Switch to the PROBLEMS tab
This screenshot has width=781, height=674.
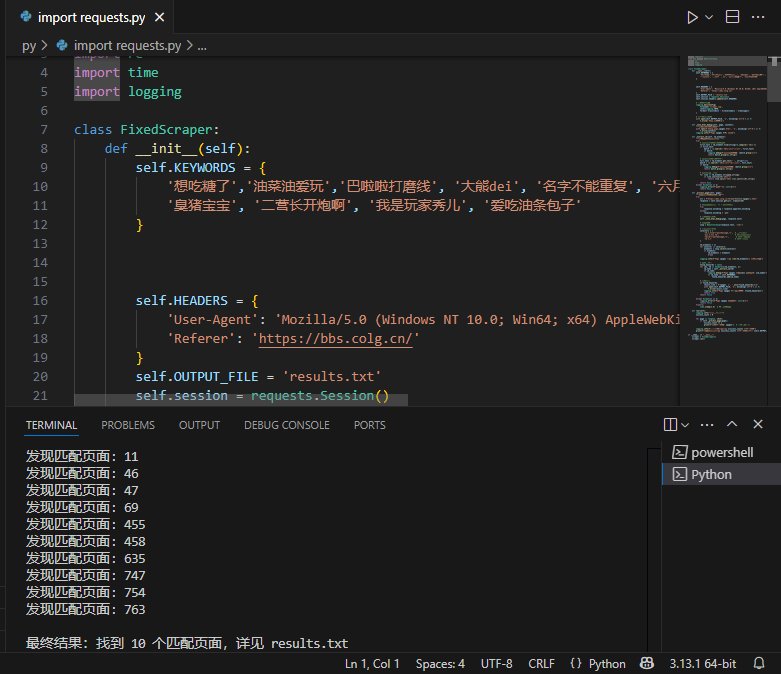(128, 425)
